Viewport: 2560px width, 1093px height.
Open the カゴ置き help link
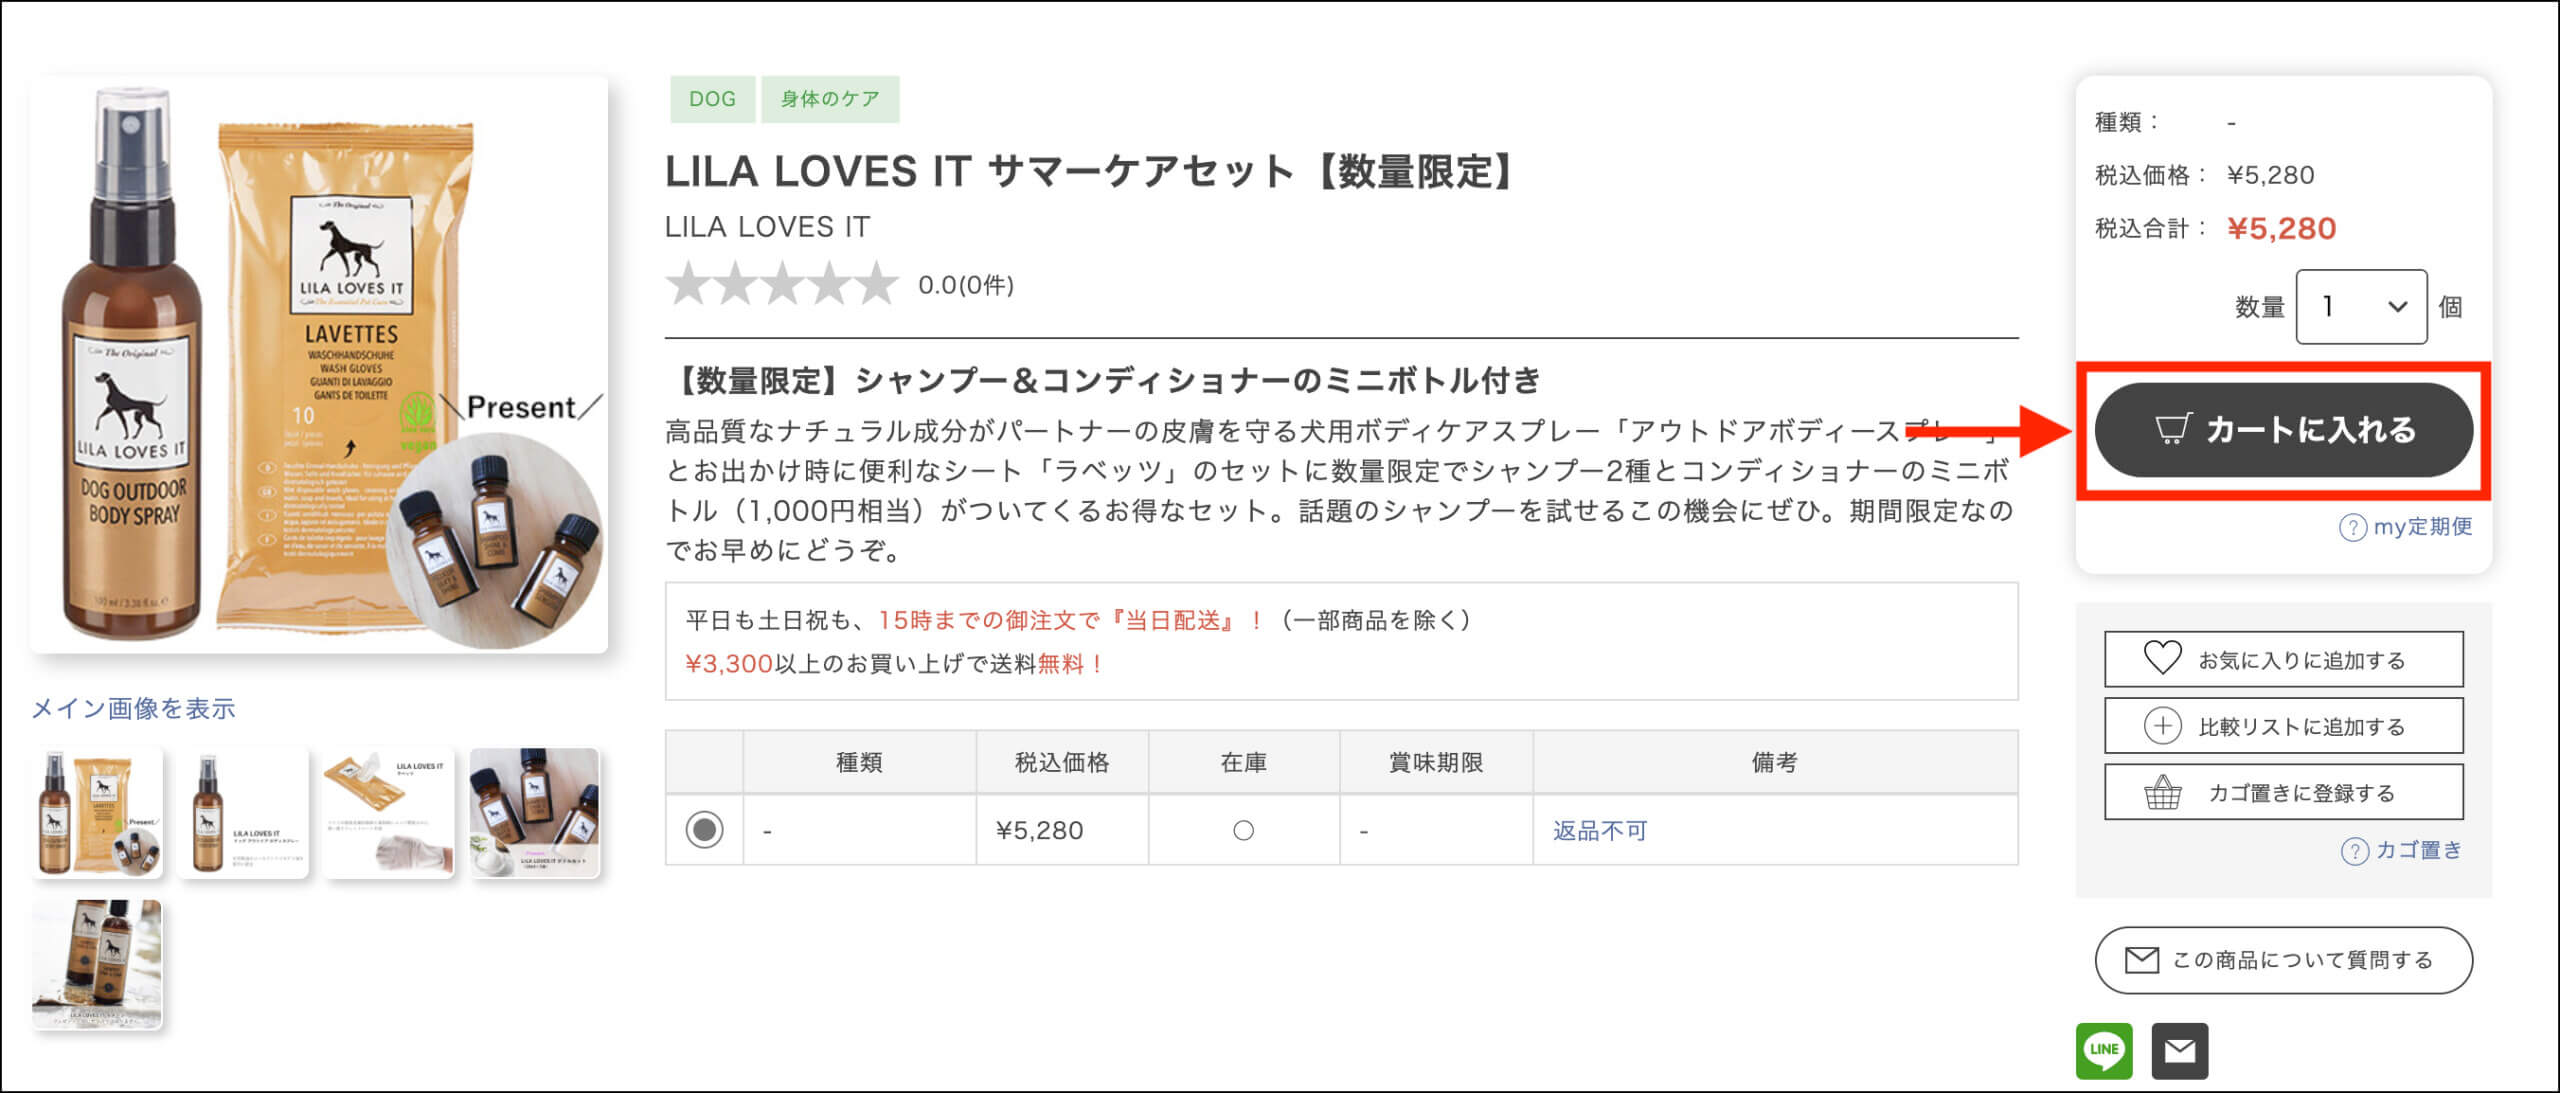pyautogui.click(x=2418, y=851)
